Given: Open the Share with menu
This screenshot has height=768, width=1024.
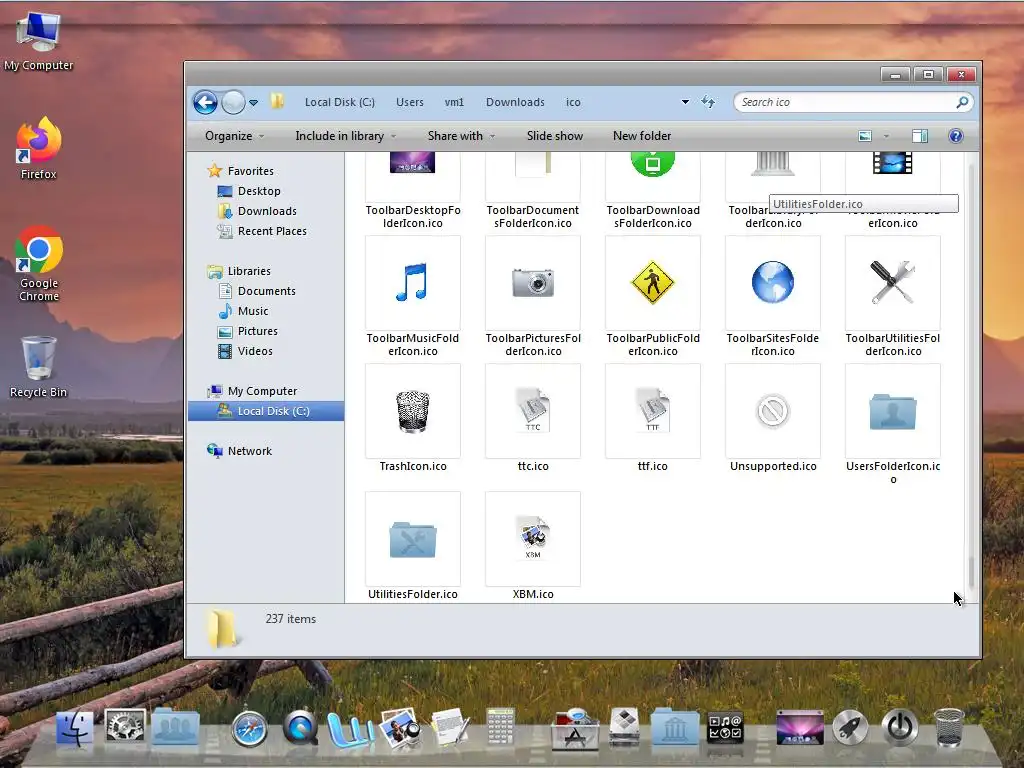Looking at the screenshot, I should (x=461, y=136).
